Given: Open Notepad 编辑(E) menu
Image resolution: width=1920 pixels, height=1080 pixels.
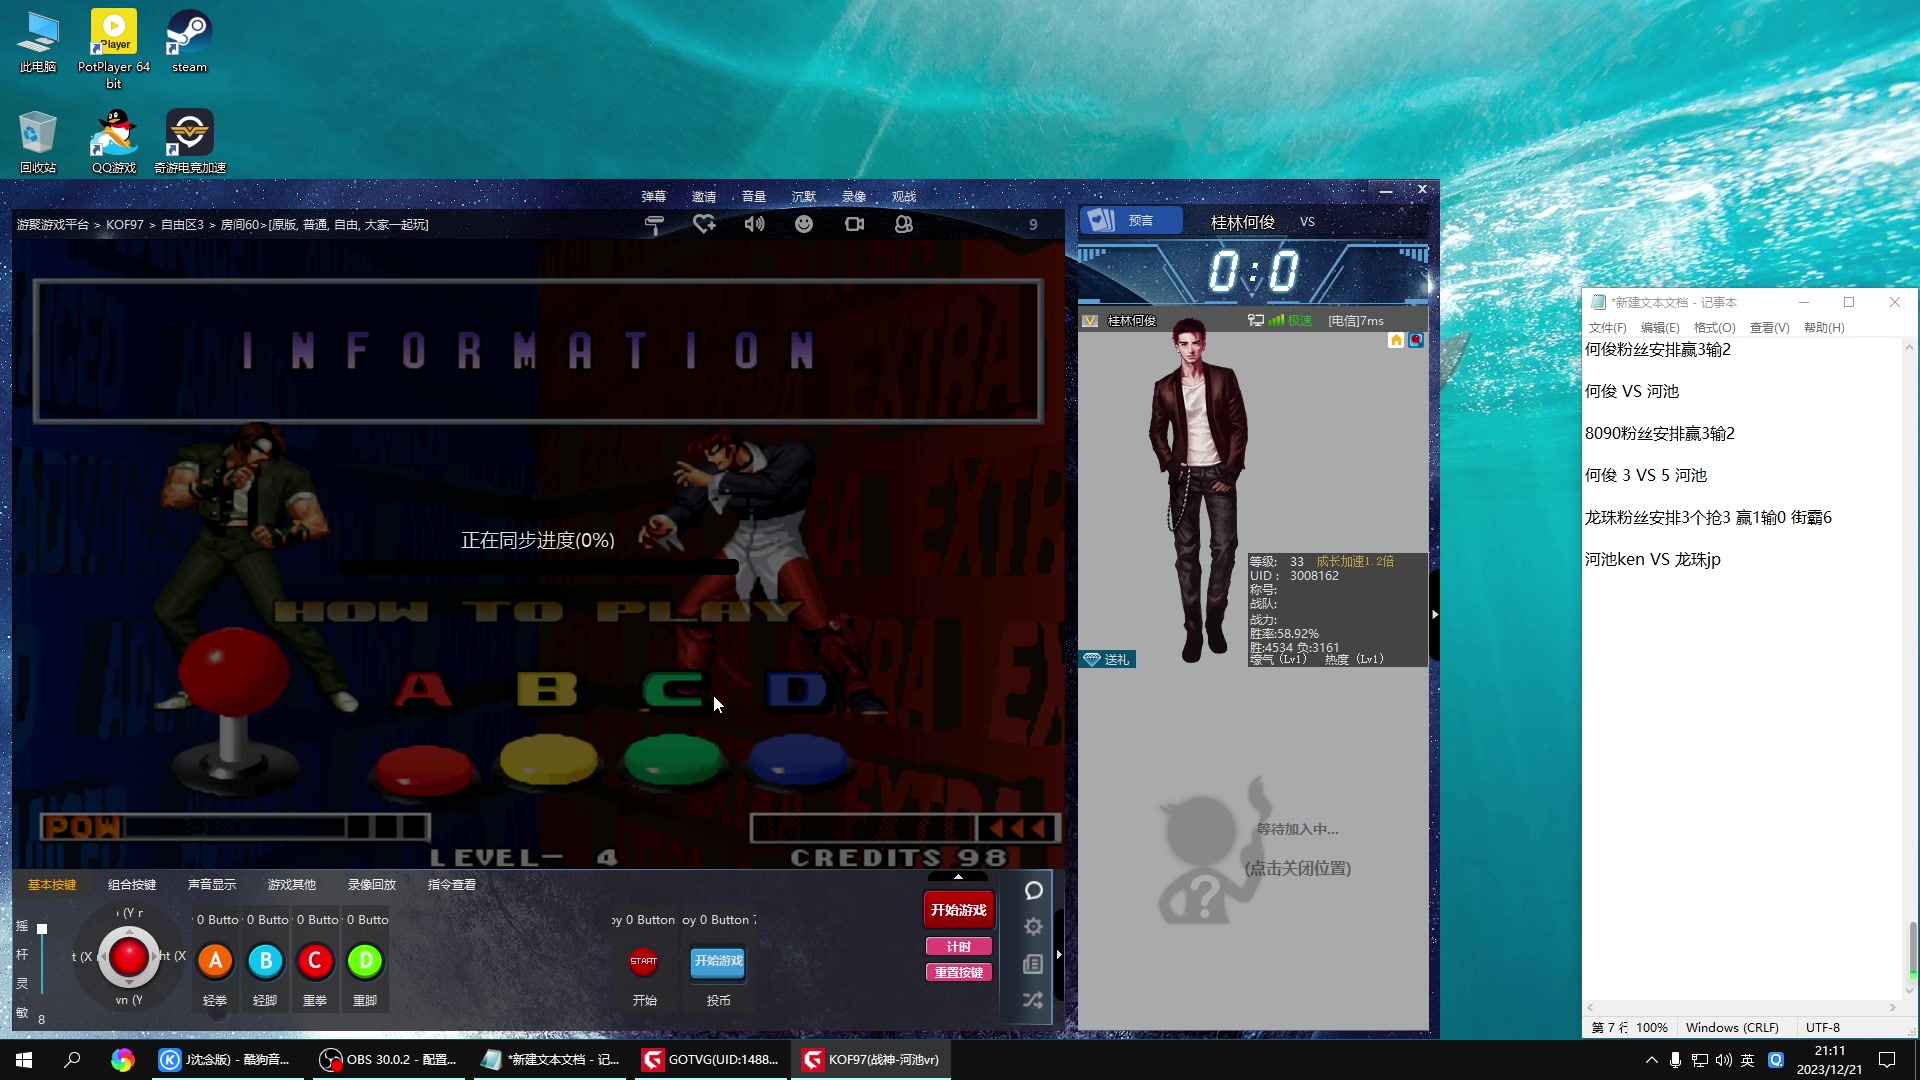Looking at the screenshot, I should pyautogui.click(x=1660, y=327).
